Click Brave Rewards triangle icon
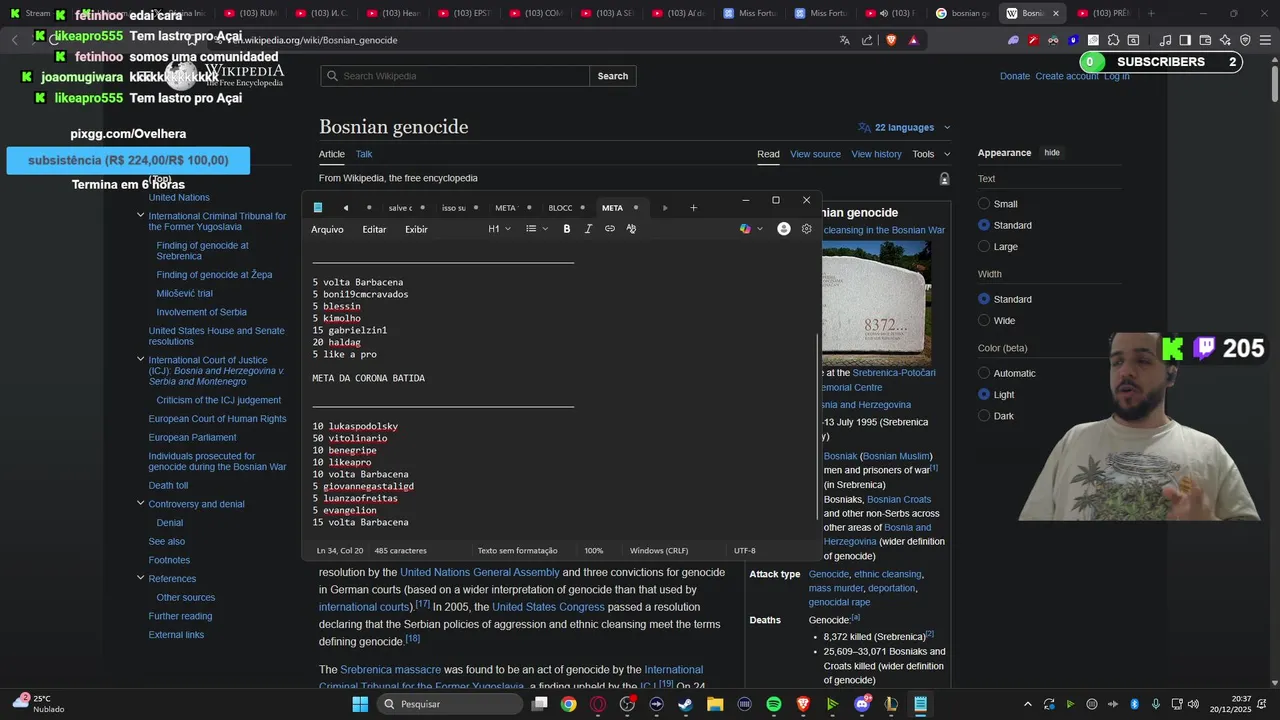Screen dimensions: 1280x720 pyautogui.click(x=913, y=40)
